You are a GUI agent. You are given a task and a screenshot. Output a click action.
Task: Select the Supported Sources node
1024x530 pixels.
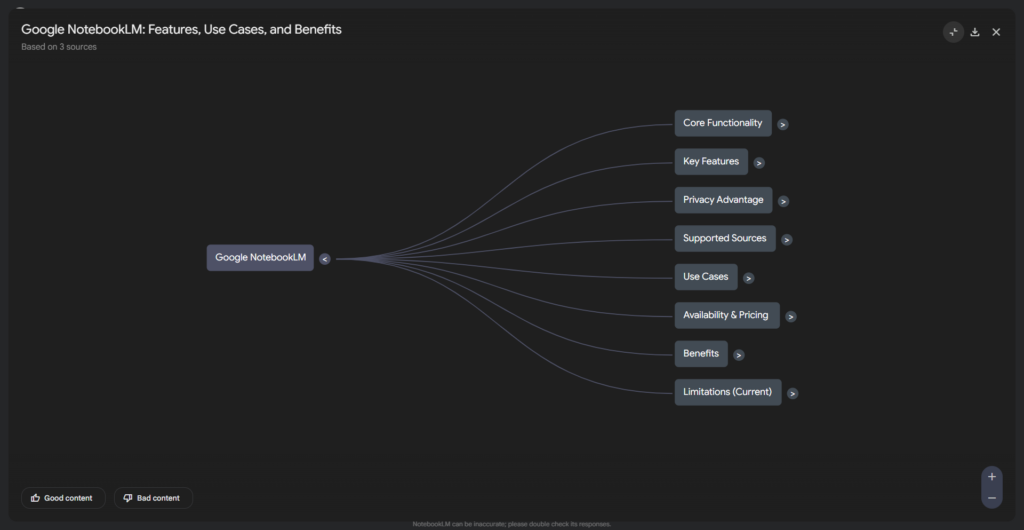[x=725, y=239]
